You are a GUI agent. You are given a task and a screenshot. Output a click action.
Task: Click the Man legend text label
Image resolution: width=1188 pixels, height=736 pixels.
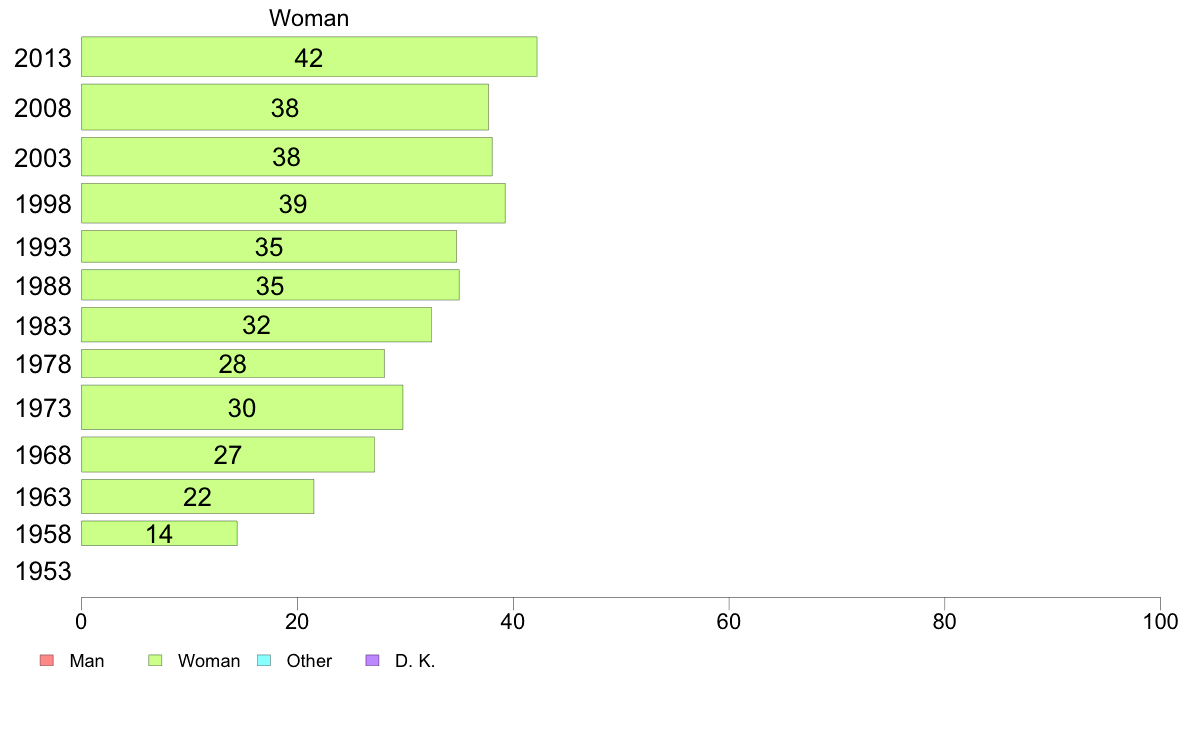pos(86,661)
